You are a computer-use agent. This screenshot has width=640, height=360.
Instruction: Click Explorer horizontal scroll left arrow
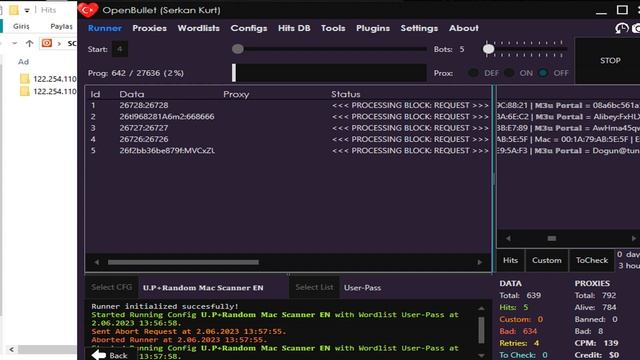11,350
